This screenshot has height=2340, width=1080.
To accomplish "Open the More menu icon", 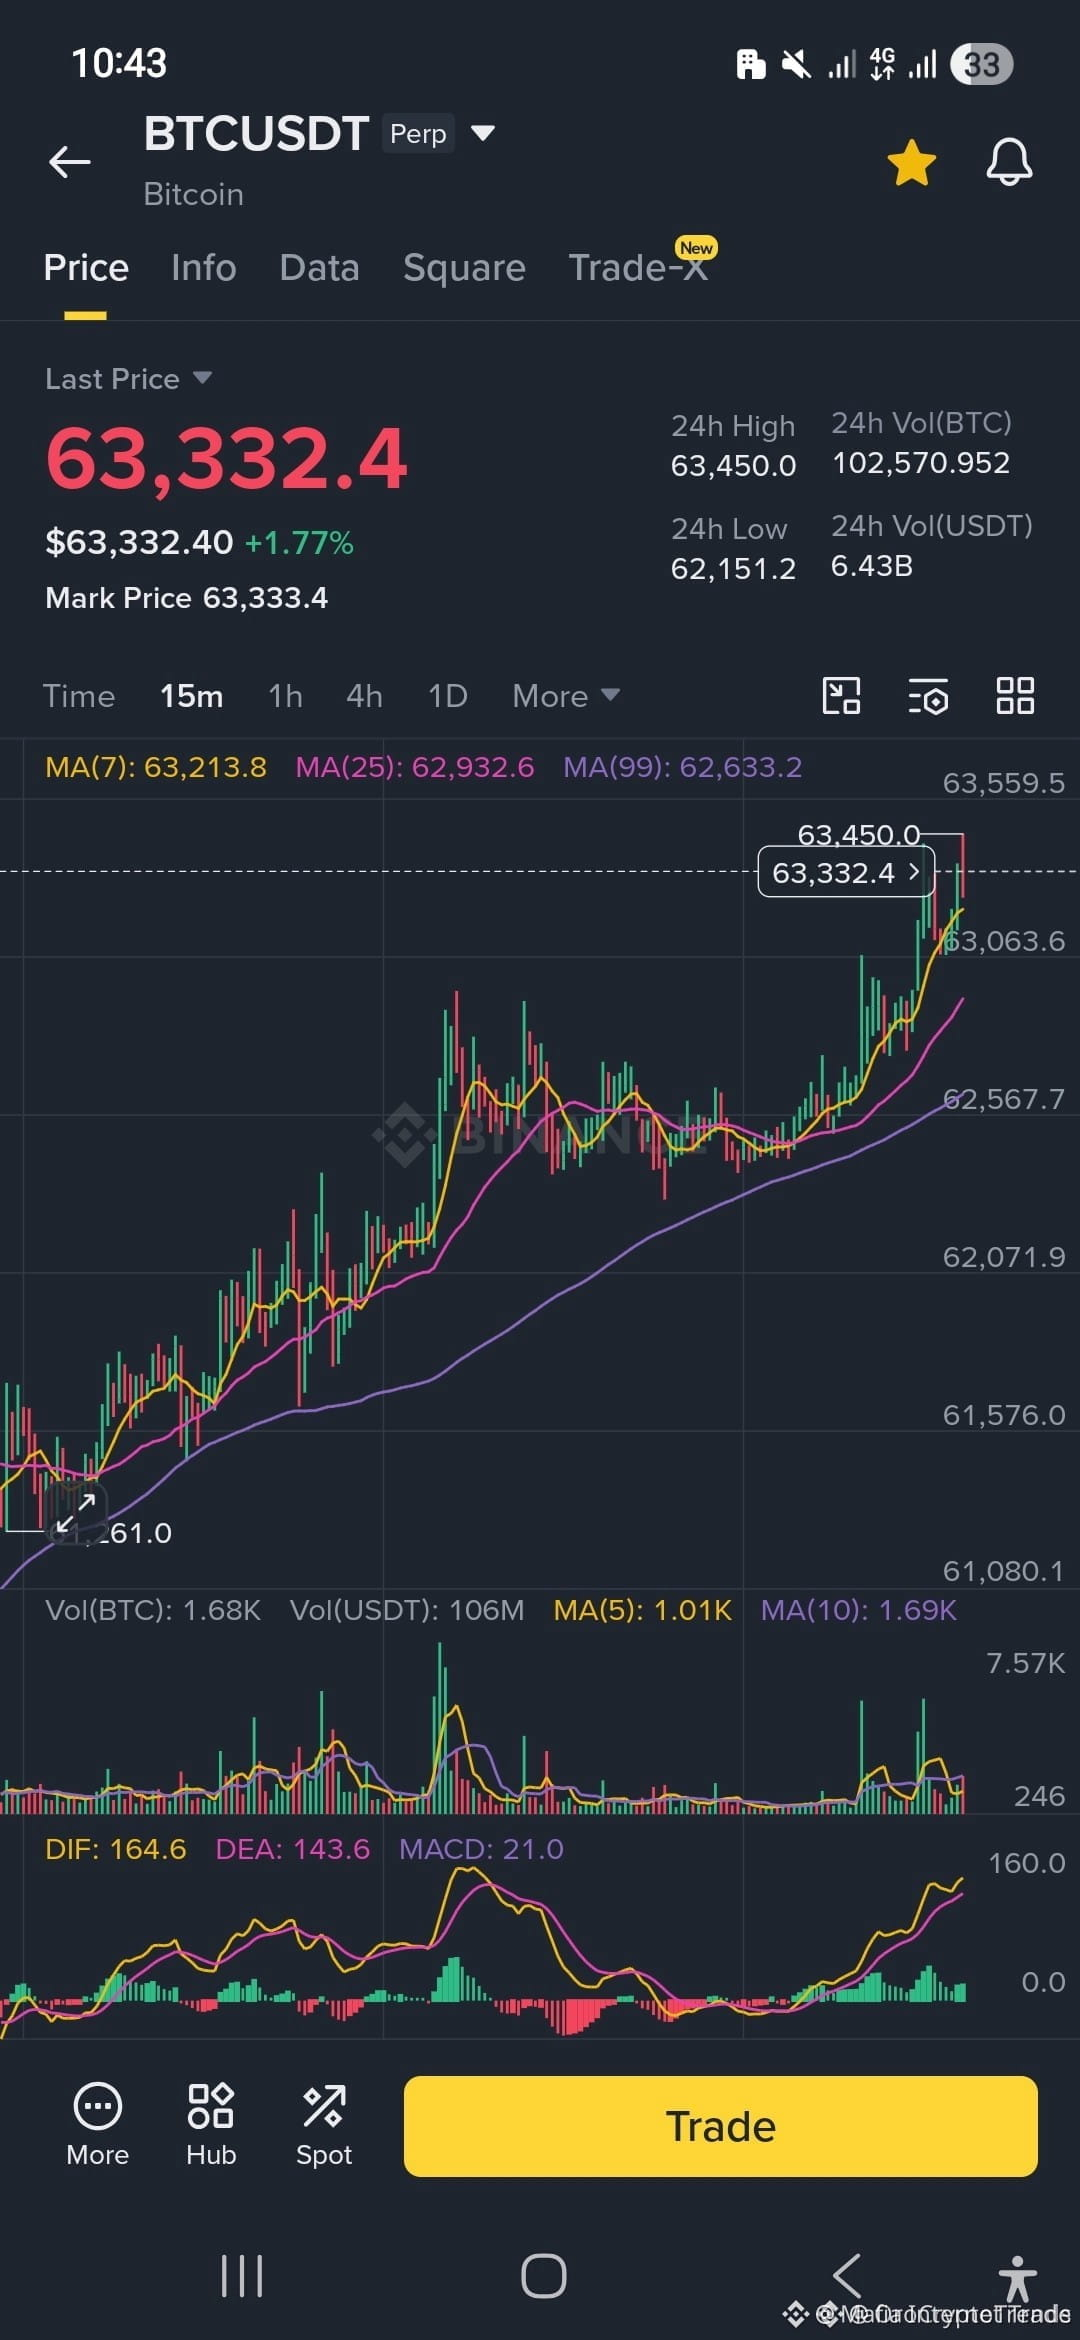I will [x=98, y=2125].
